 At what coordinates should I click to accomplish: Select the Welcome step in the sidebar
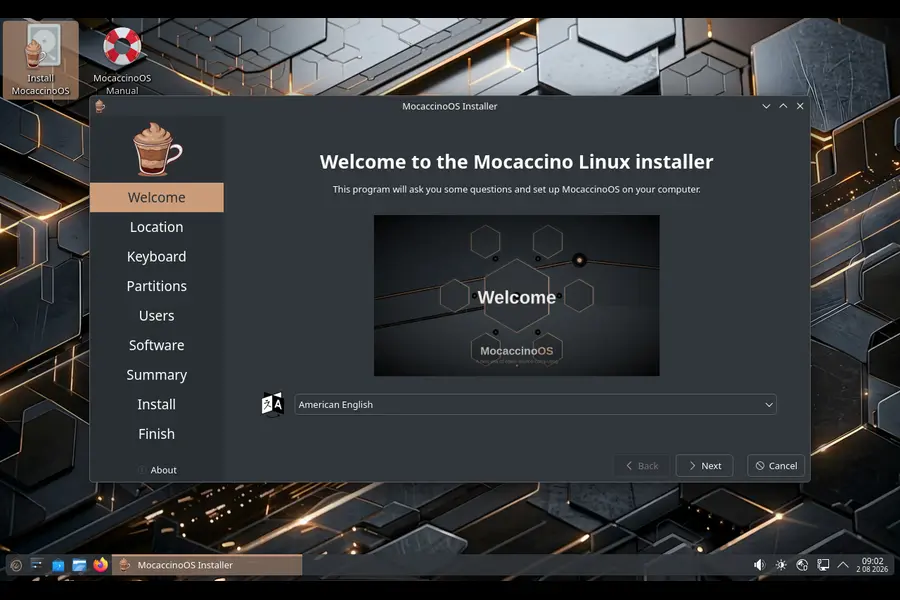click(157, 198)
